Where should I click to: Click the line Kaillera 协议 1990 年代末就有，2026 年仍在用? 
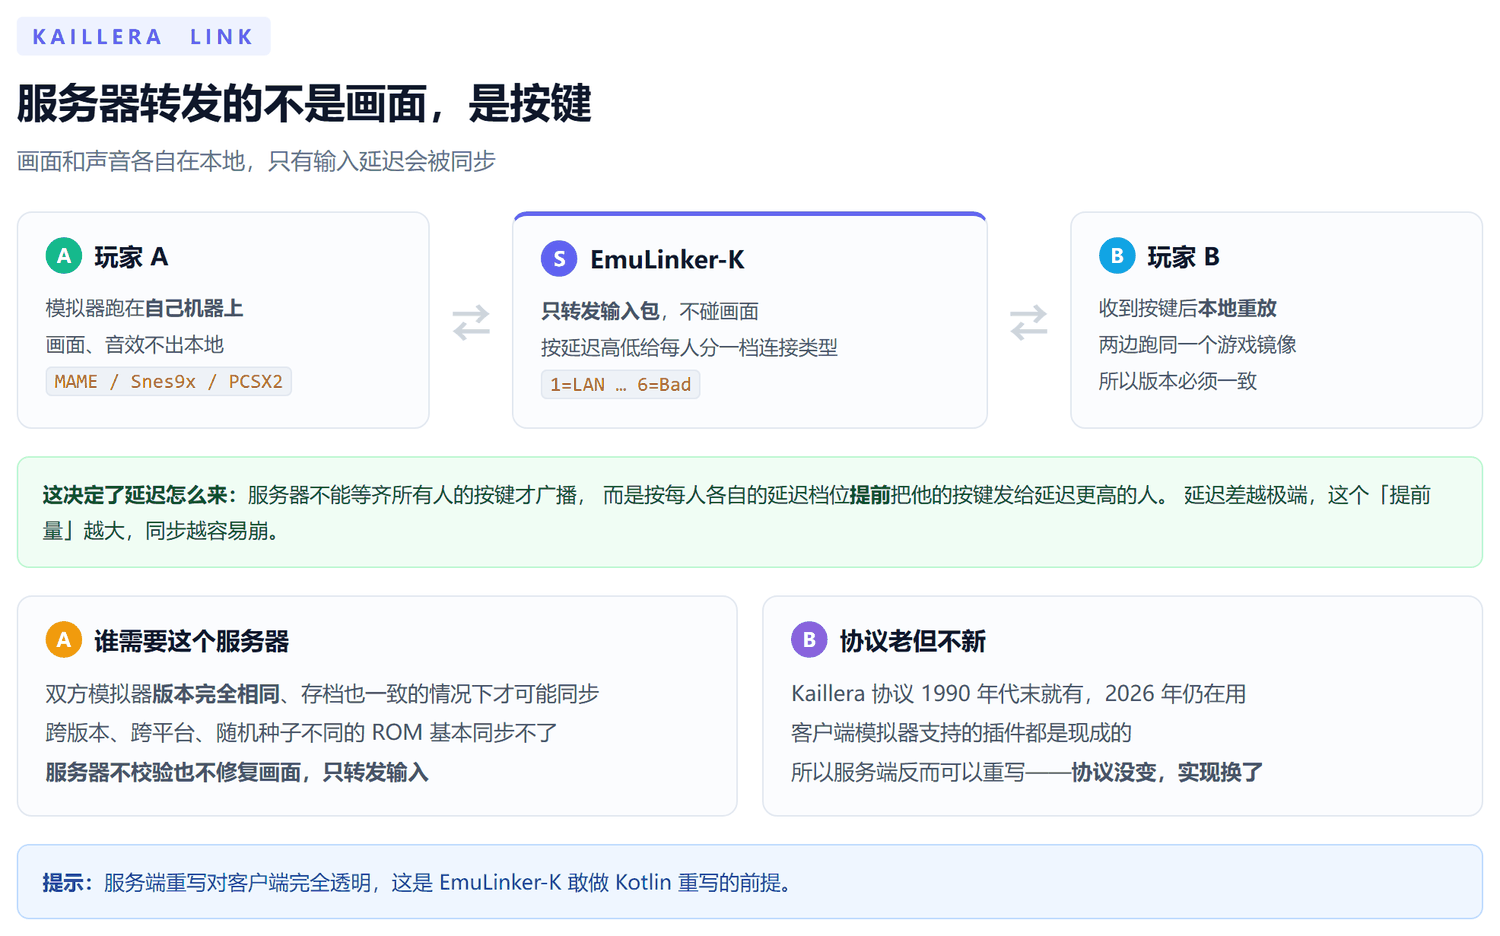[x=1018, y=694]
